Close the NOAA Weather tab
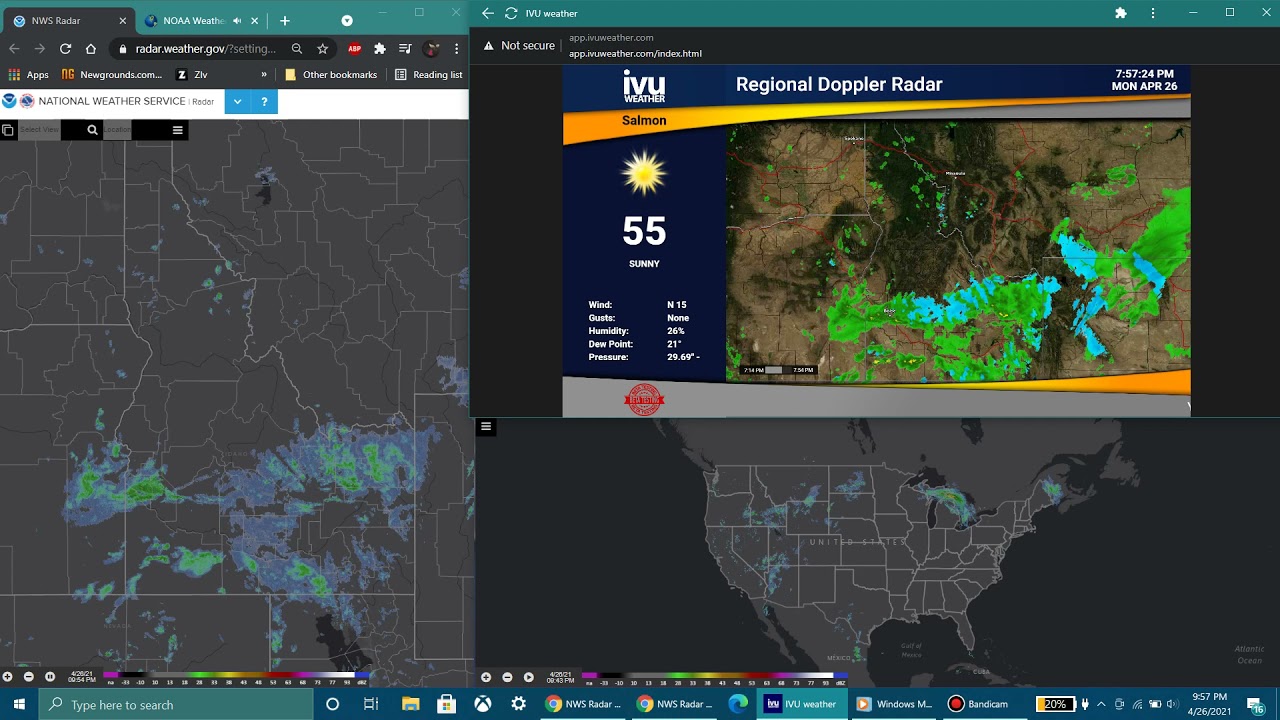The width and height of the screenshot is (1280, 720). point(255,20)
